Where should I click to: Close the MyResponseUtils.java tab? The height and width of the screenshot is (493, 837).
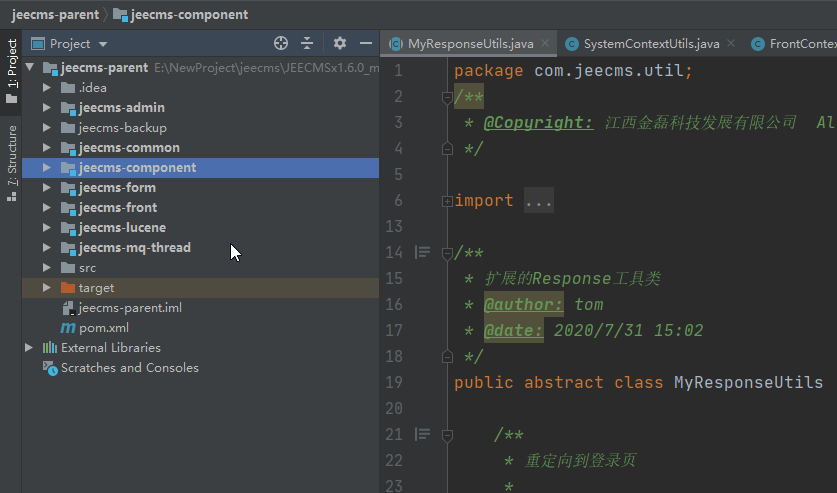546,44
